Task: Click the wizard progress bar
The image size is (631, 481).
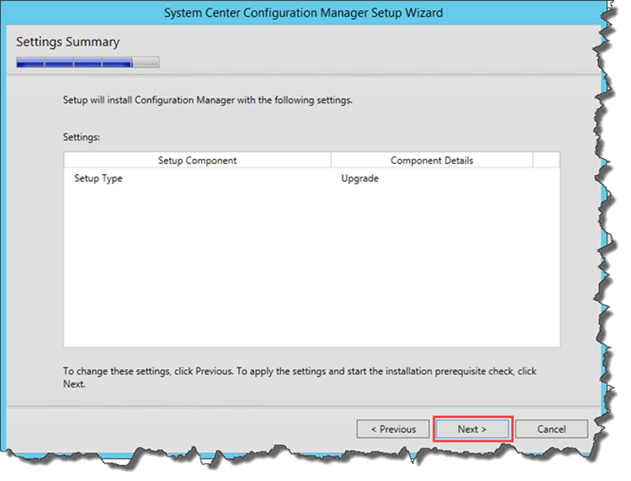Action: coord(88,62)
